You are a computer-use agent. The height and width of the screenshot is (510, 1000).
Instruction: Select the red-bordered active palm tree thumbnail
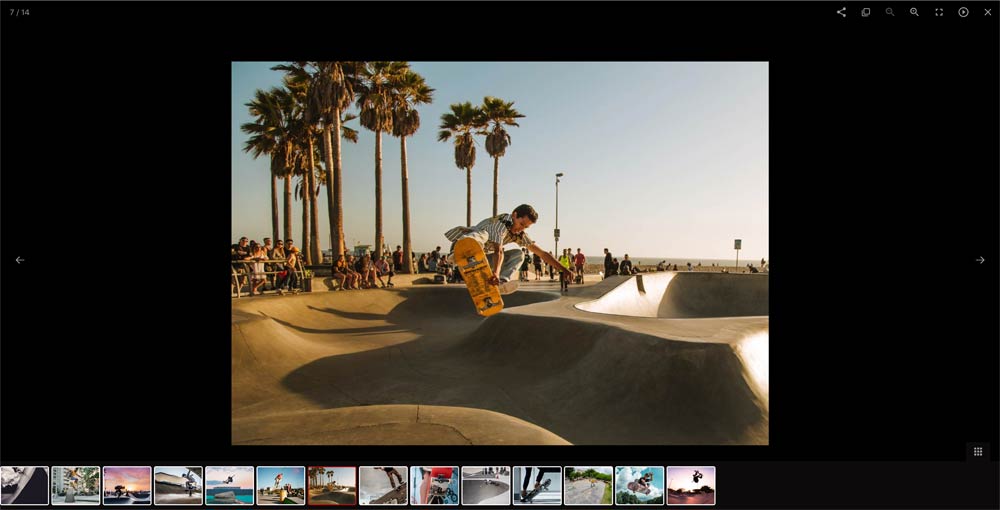(332, 485)
